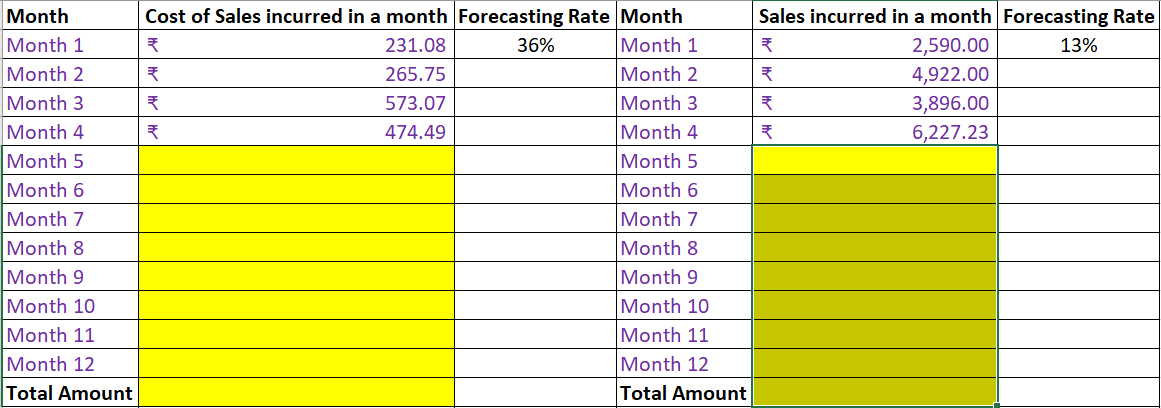Click the 'Cost of Sales incurred in a month' header
This screenshot has height=408, width=1161.
click(296, 16)
